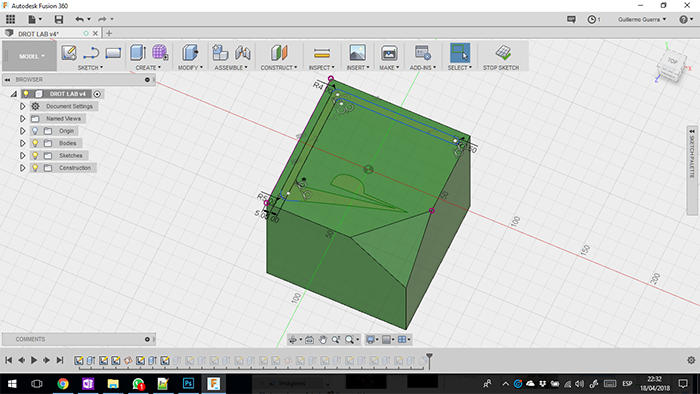This screenshot has height=394, width=700.
Task: Select the New Component assemble icon
Action: tap(220, 53)
